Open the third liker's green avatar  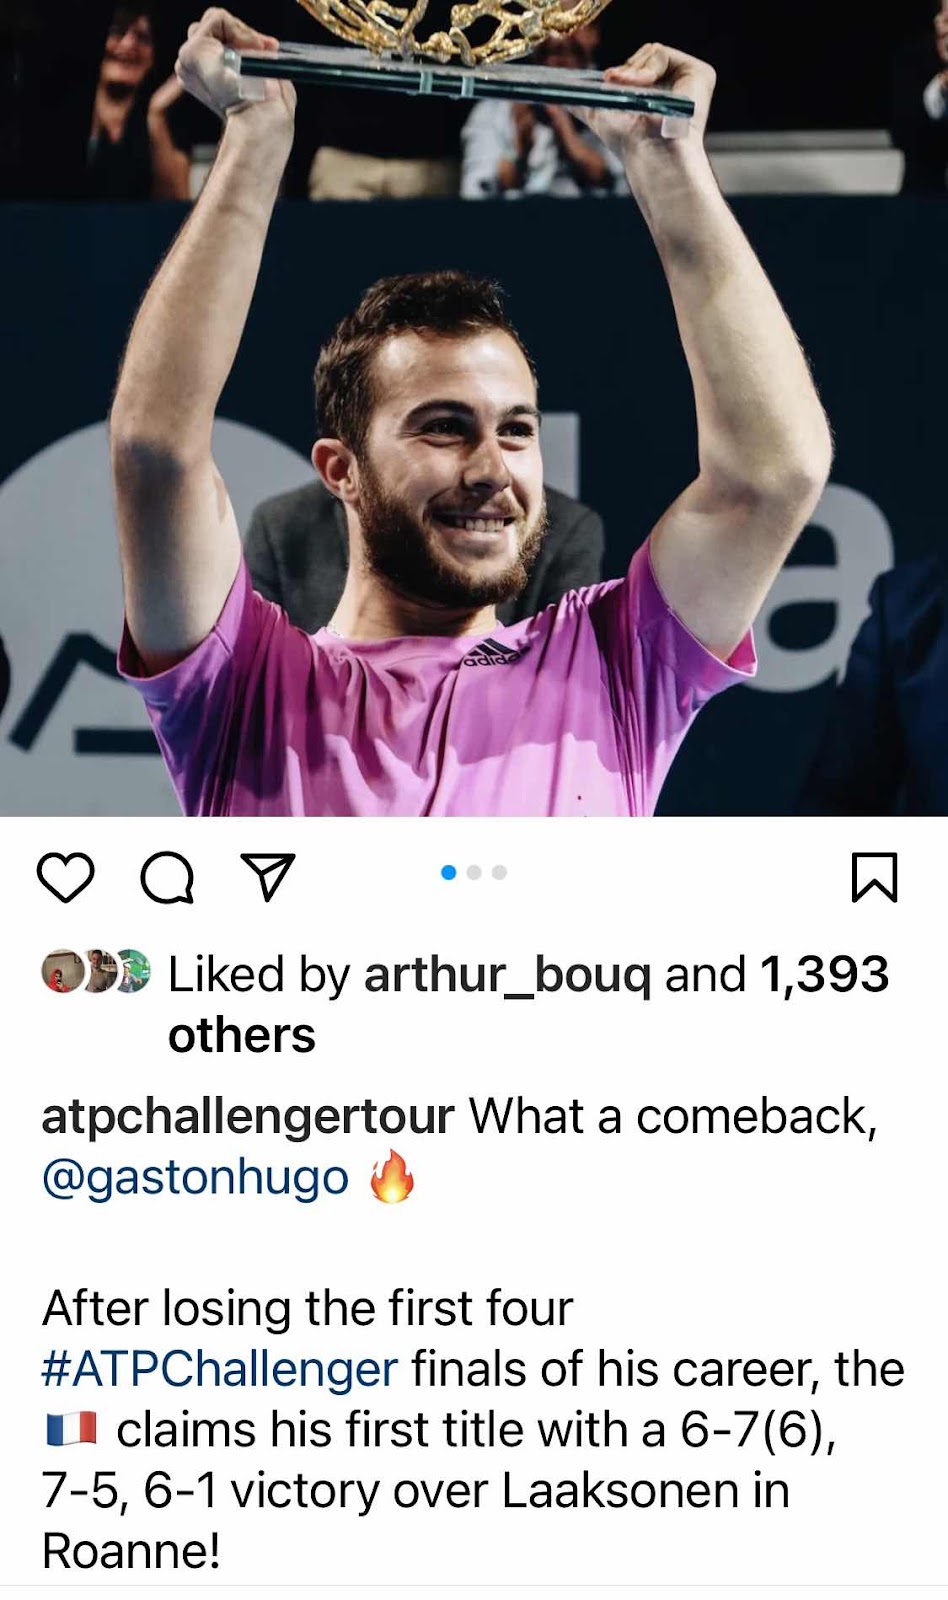pos(132,971)
